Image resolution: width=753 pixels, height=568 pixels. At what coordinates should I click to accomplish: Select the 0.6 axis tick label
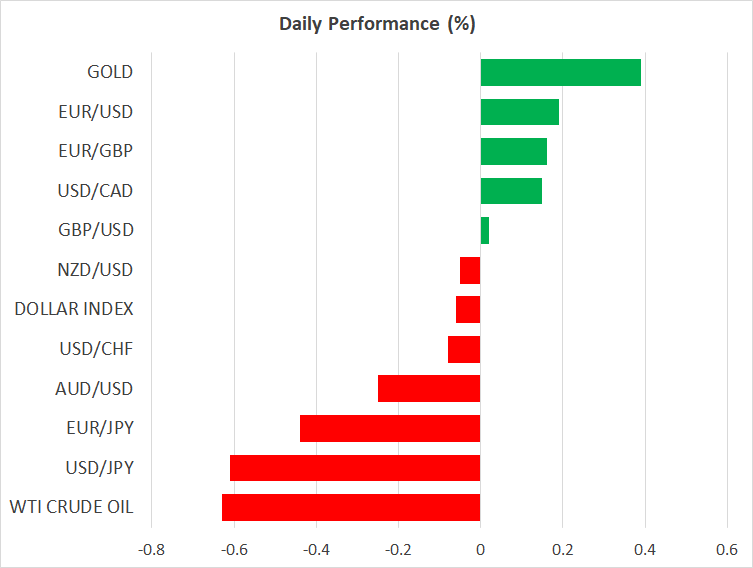[727, 550]
